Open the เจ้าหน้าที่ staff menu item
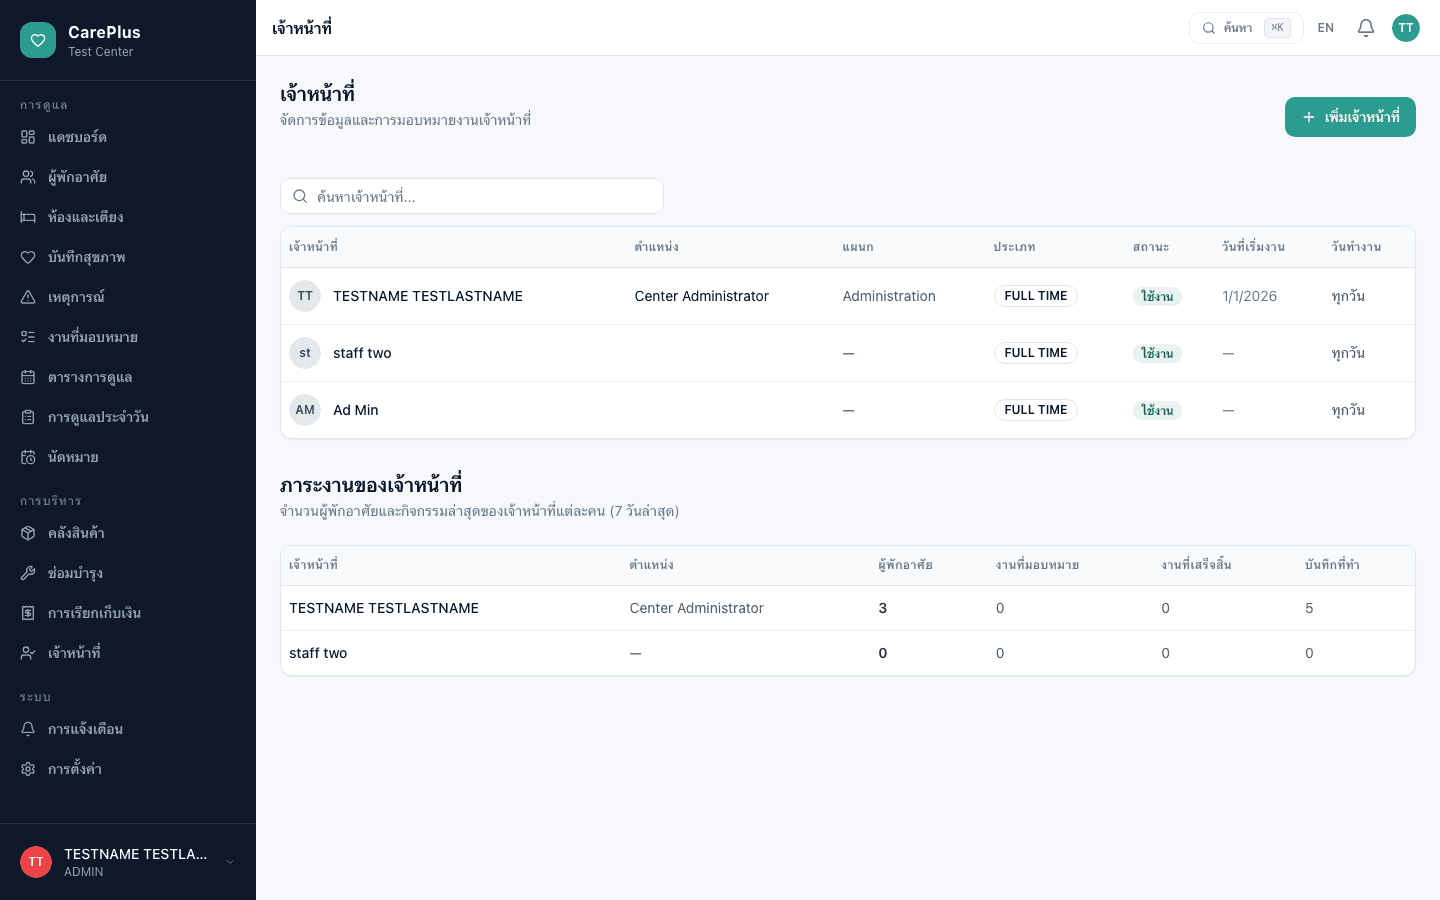 128,653
